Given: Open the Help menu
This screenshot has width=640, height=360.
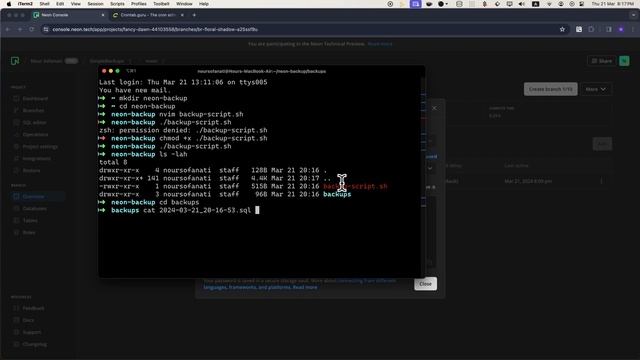Looking at the screenshot, I should tap(204, 4).
